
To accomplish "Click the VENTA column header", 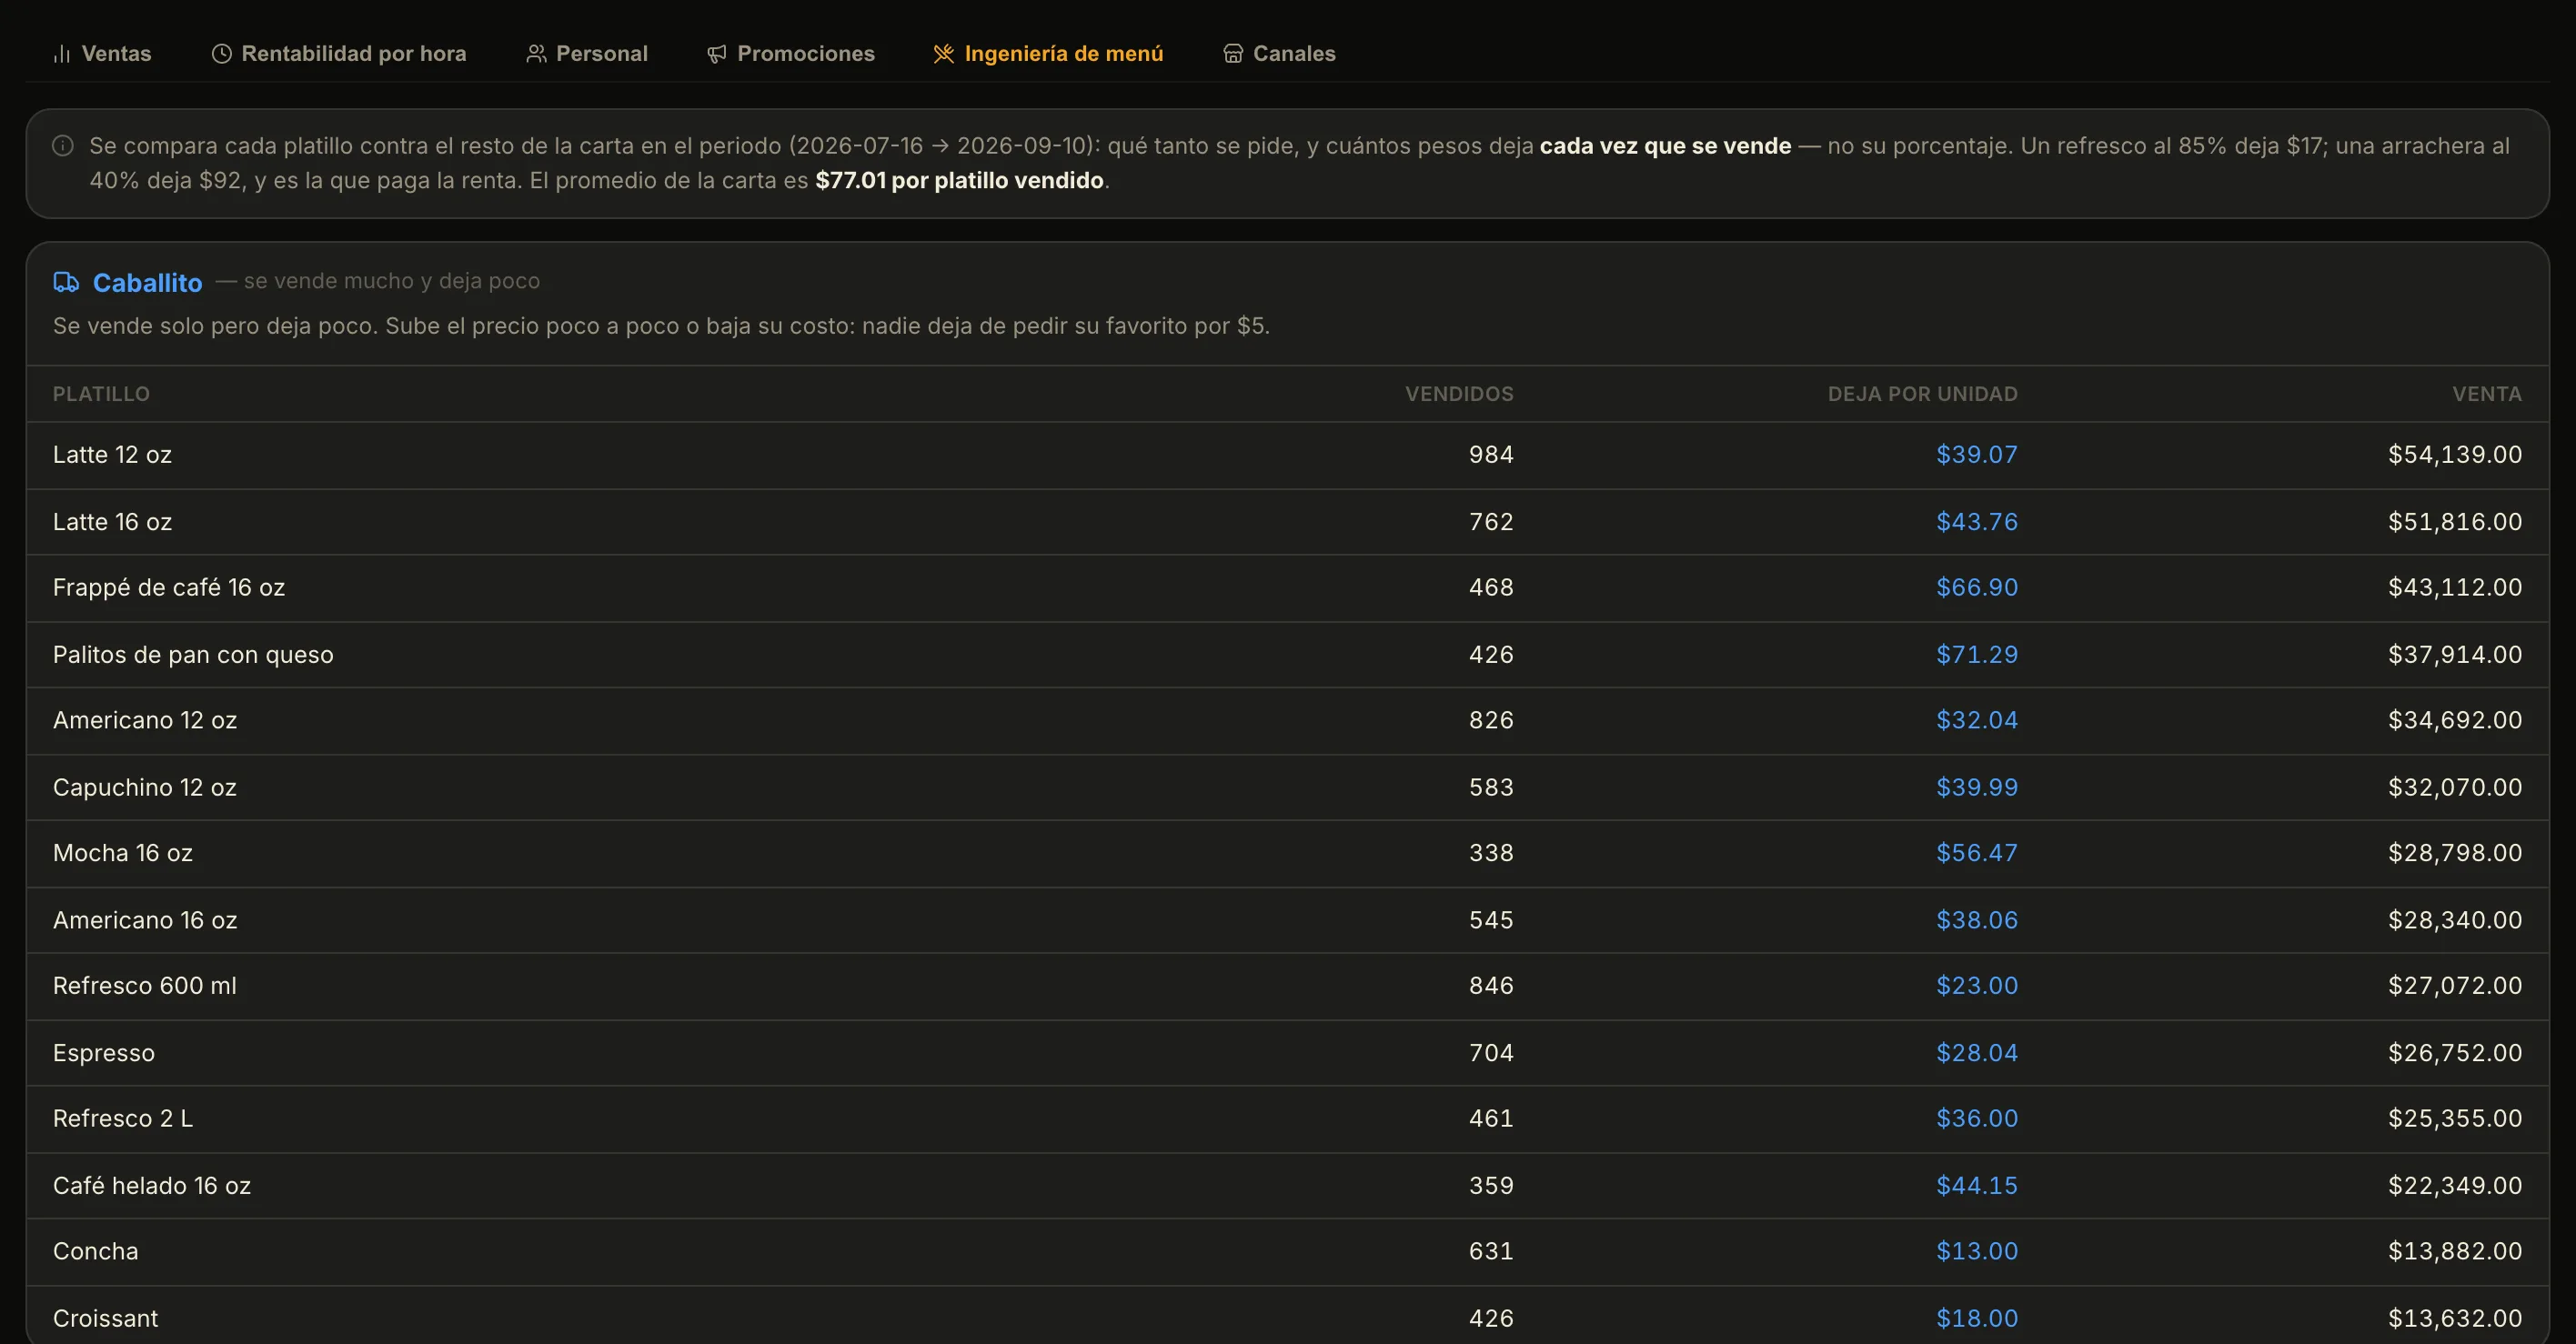I will click(x=2486, y=394).
